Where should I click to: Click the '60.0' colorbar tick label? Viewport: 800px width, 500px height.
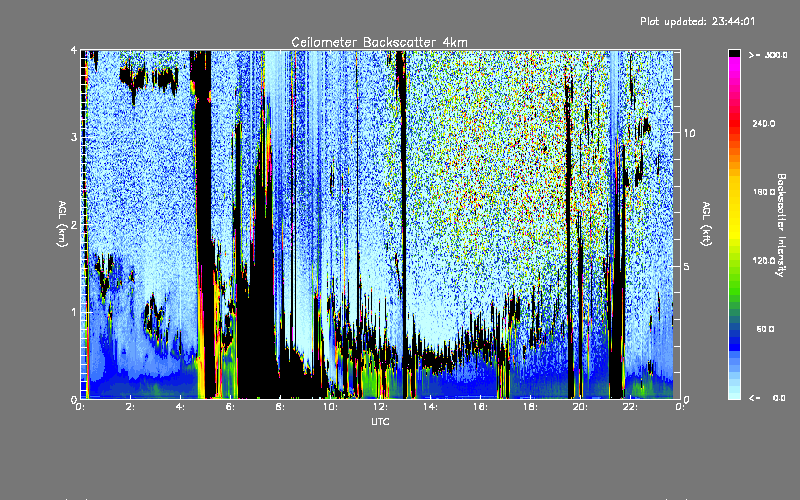[x=765, y=329]
